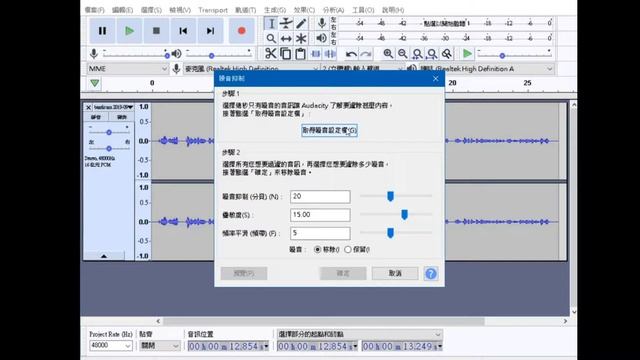Open the Realtek playback device dropdown

point(487,69)
